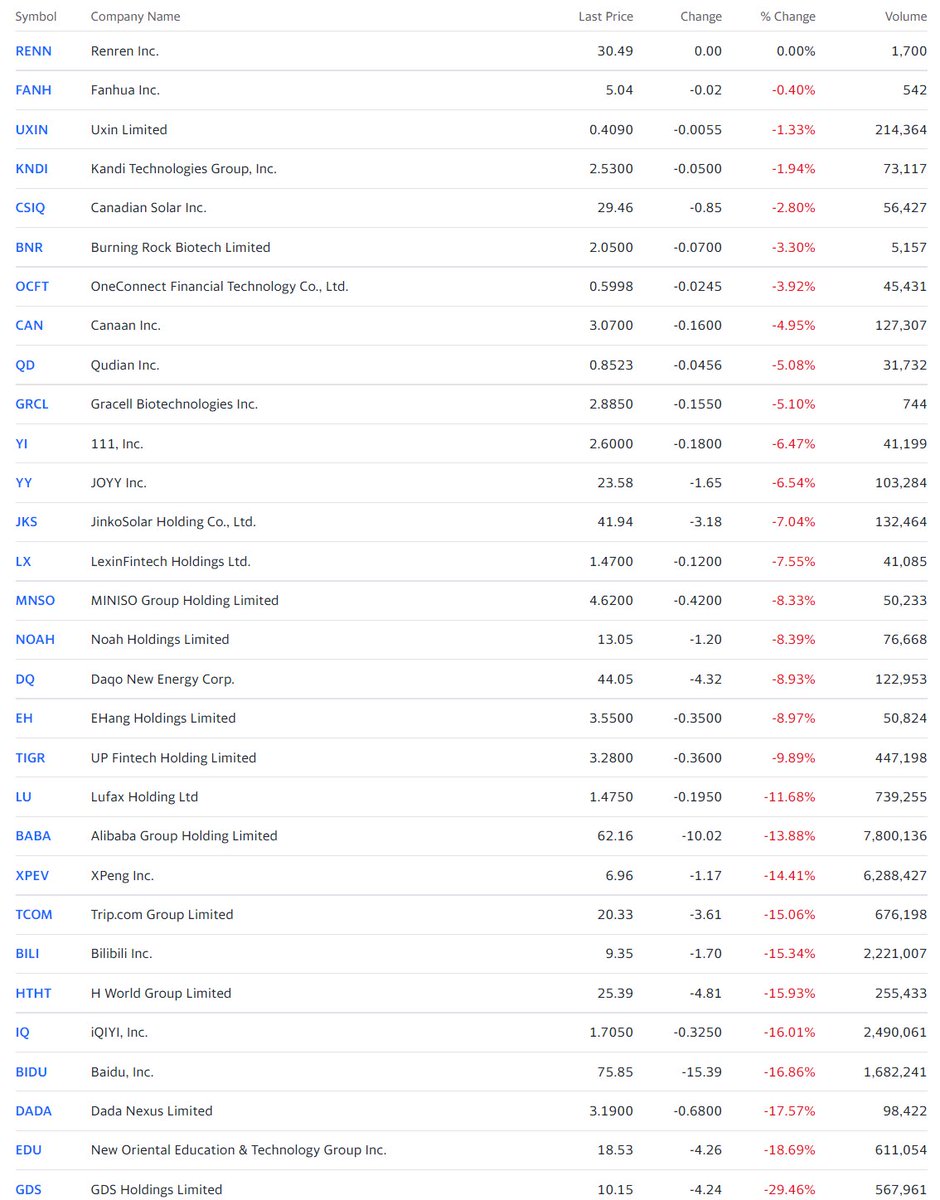Image resolution: width=940 pixels, height=1200 pixels.
Task: Select the company name Daqo New Energy Corp.
Action: (163, 679)
